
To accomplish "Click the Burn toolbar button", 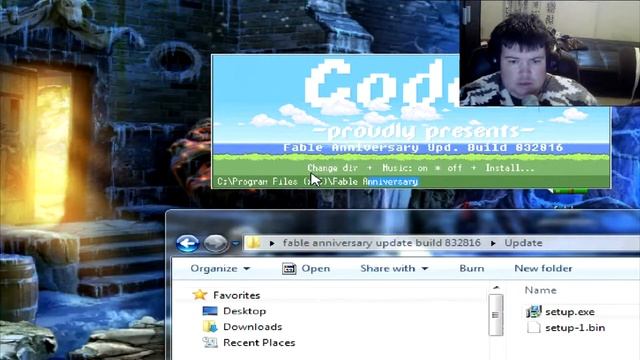I will (x=471, y=269).
